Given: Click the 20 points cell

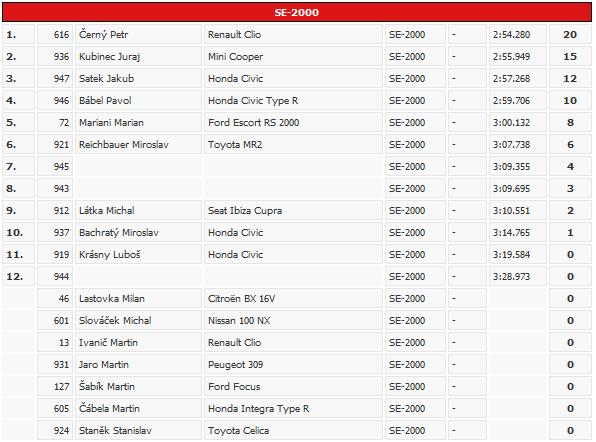Looking at the screenshot, I should (x=570, y=35).
